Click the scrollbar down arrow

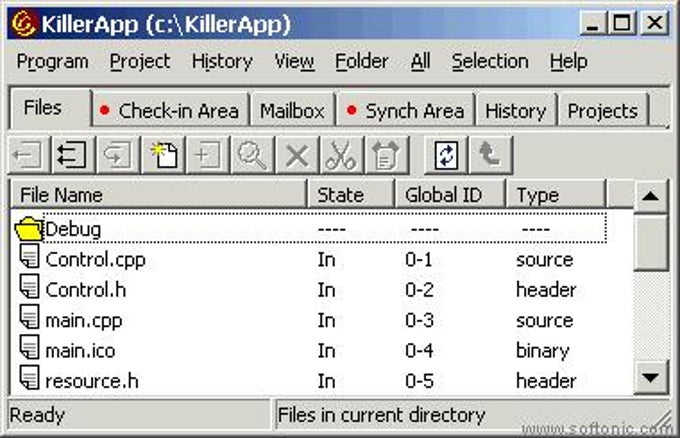tap(650, 377)
